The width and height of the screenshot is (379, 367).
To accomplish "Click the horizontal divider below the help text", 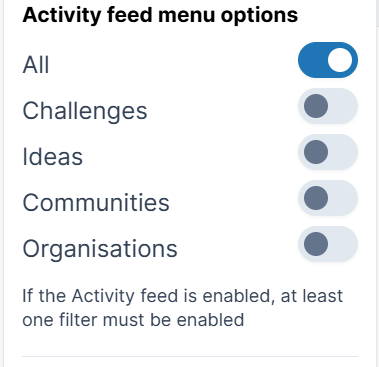I will click(x=190, y=356).
